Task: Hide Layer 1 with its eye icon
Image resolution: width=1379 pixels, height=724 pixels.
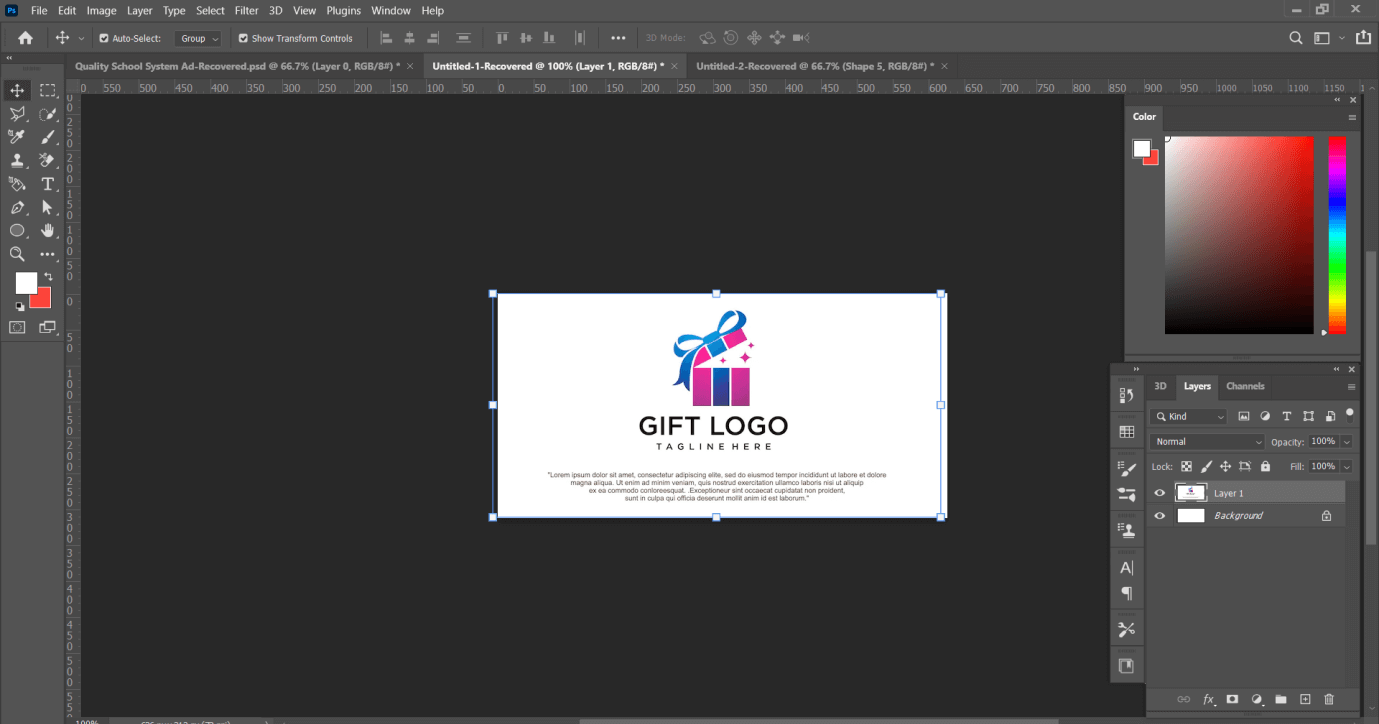Action: (x=1160, y=493)
